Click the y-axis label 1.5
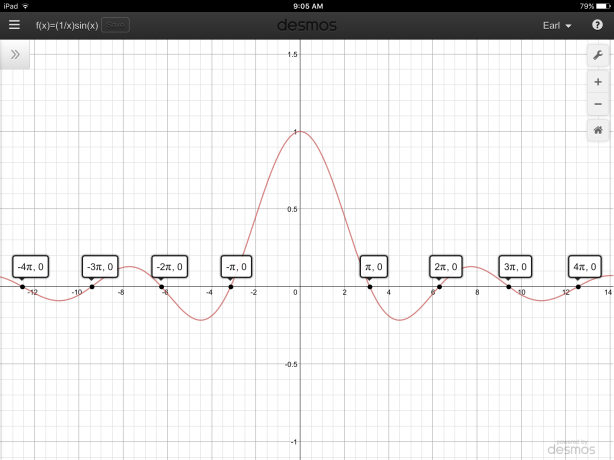The width and height of the screenshot is (614, 460). (x=292, y=54)
